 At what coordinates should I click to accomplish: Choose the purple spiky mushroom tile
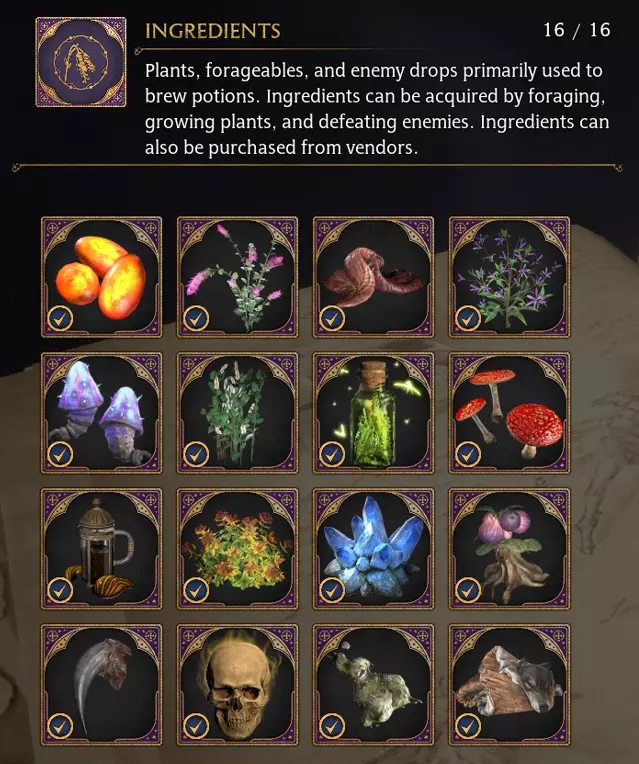pyautogui.click(x=101, y=413)
